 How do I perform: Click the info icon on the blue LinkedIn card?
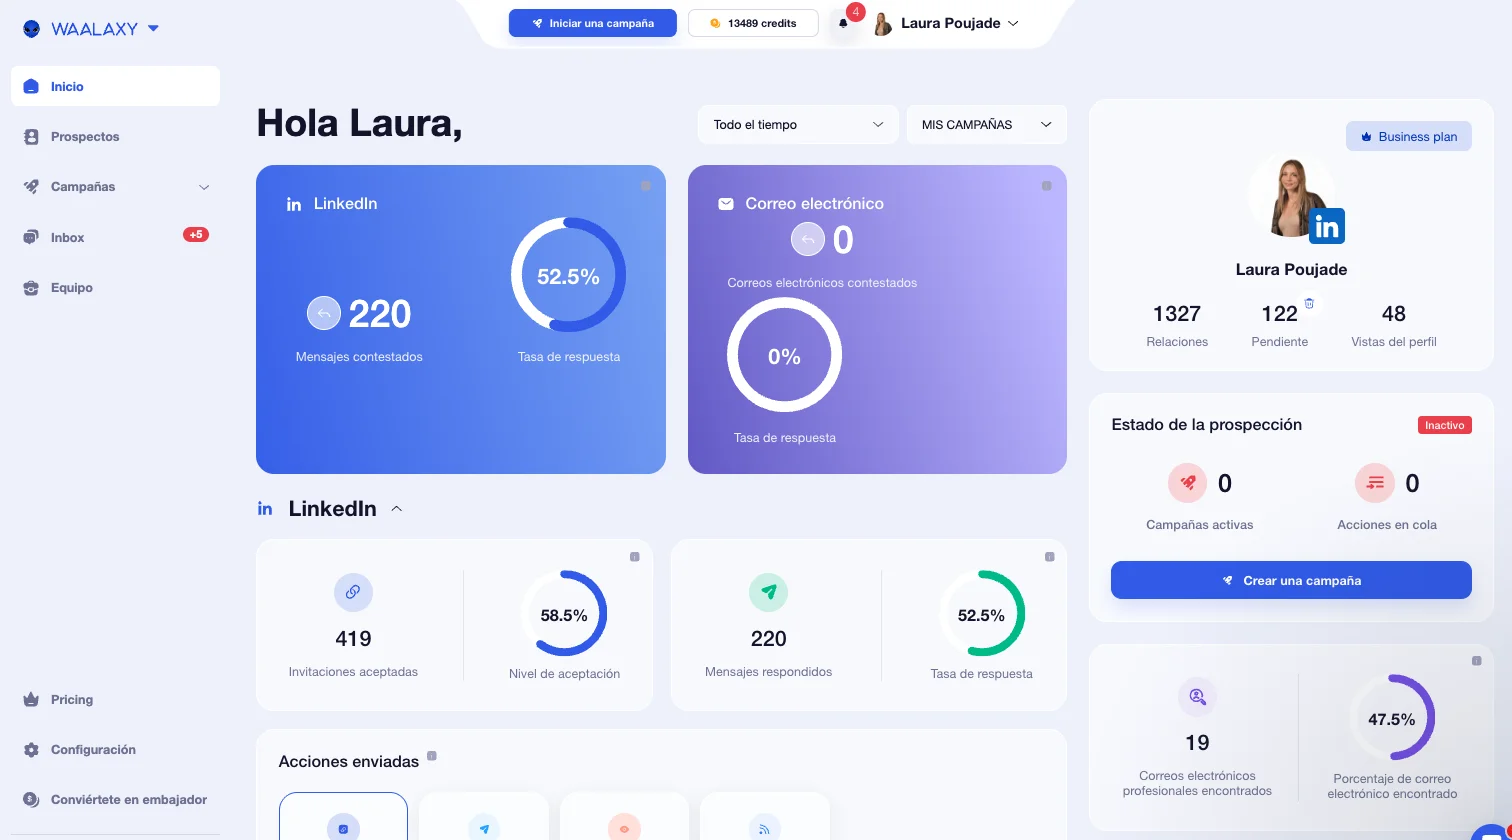tap(646, 186)
